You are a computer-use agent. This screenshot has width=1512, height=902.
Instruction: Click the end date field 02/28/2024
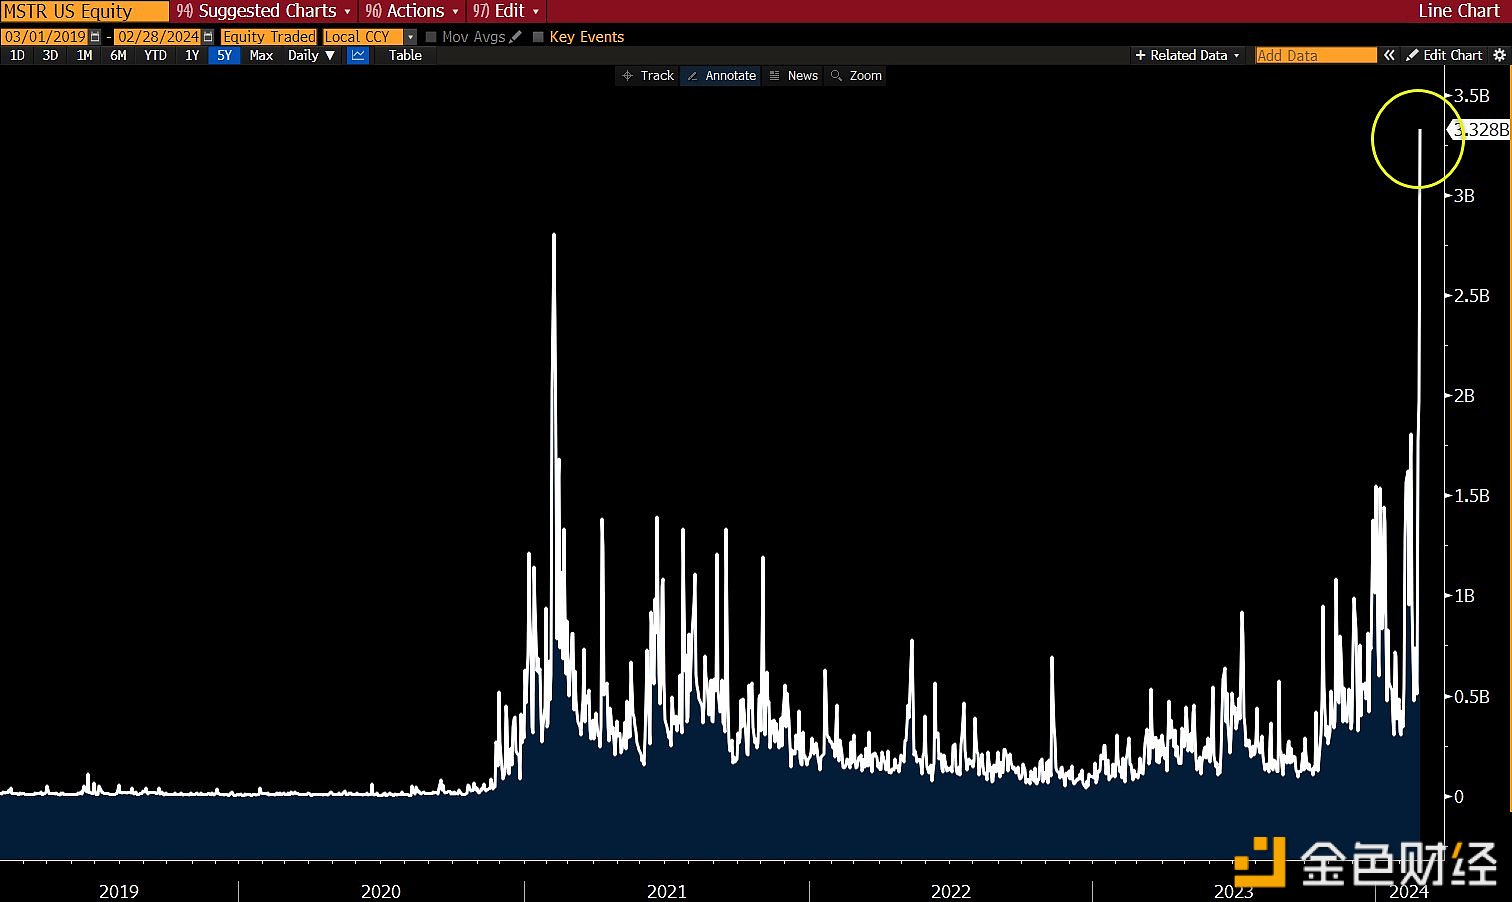158,37
